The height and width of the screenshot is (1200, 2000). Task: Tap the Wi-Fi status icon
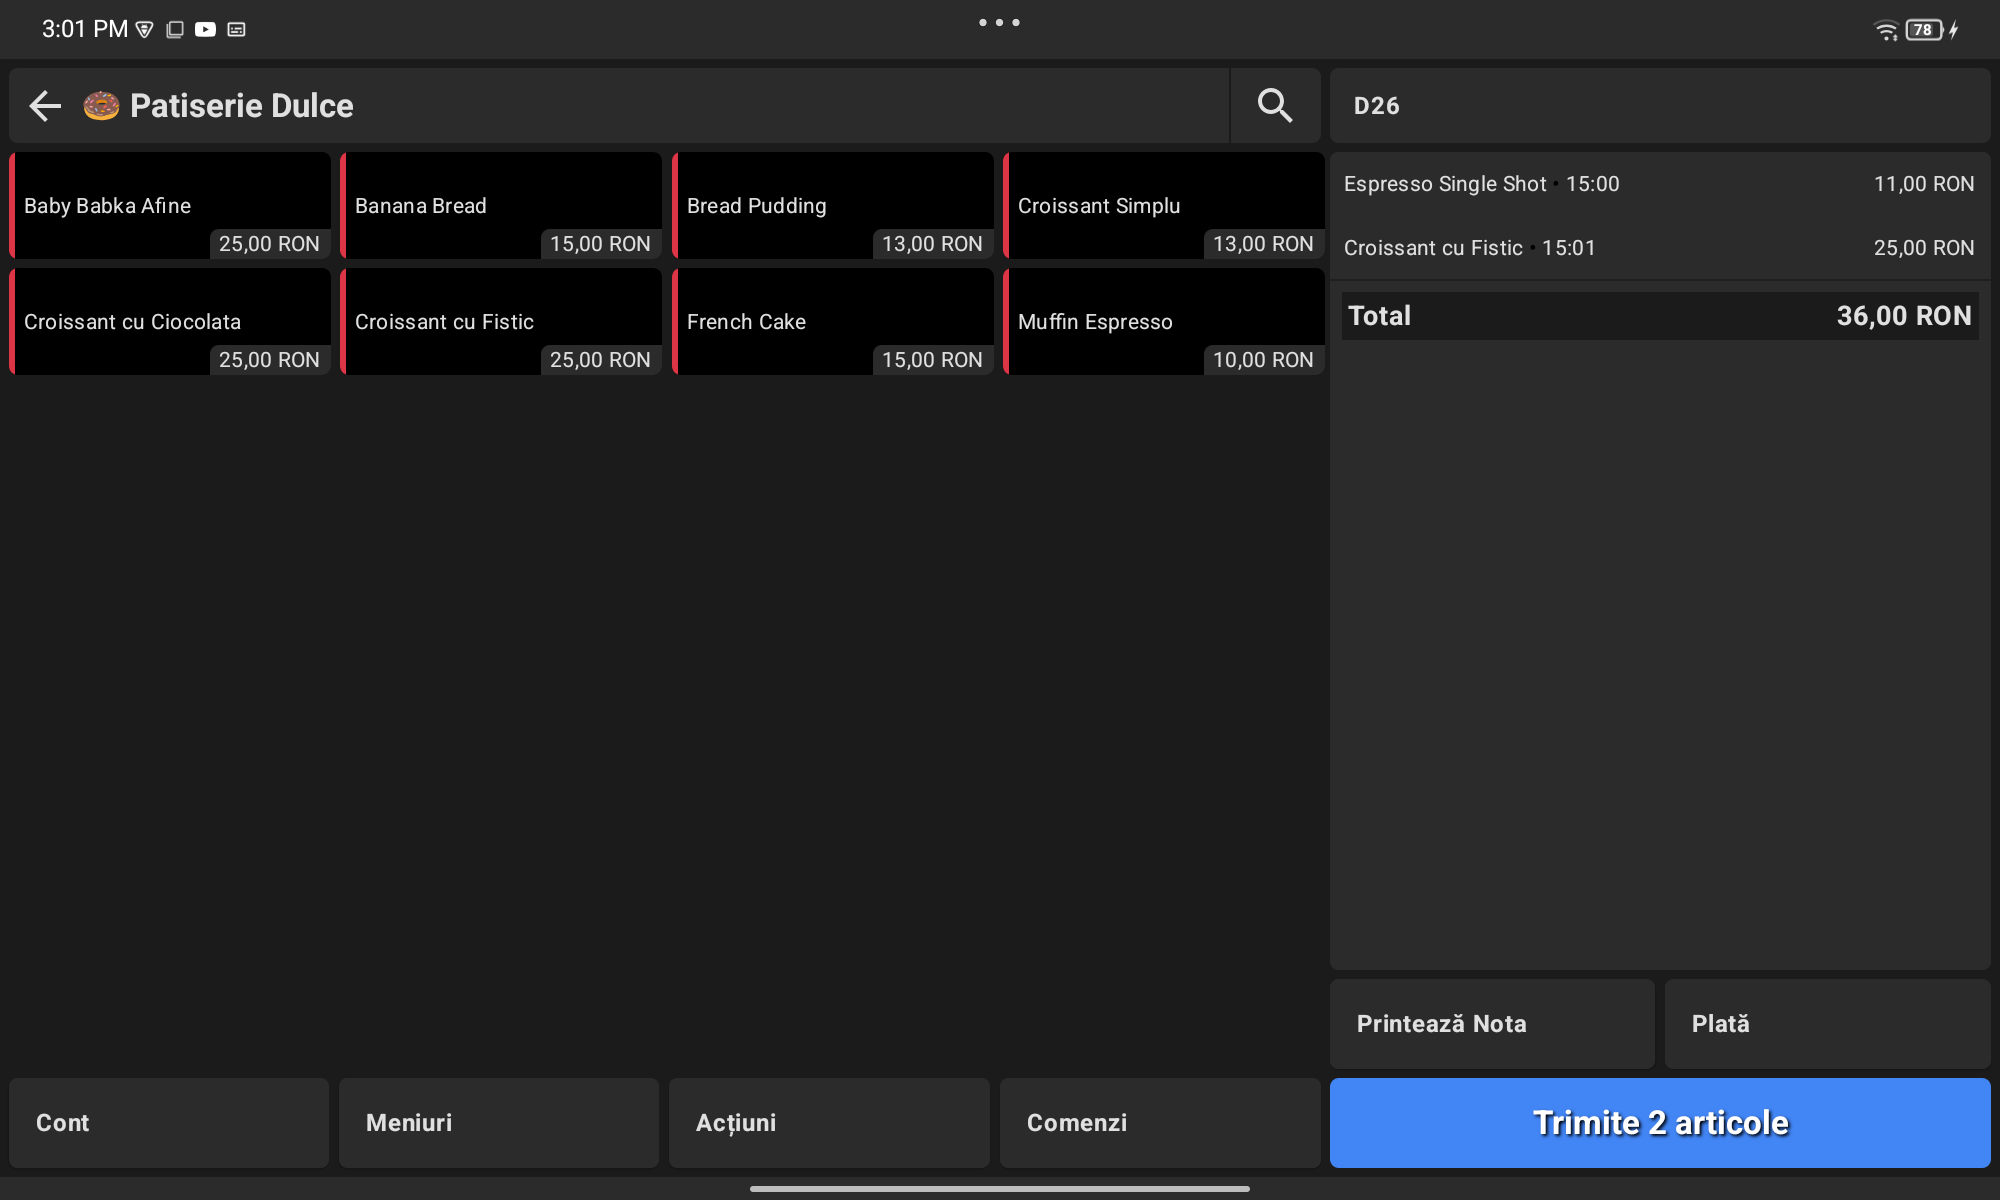[x=1885, y=30]
